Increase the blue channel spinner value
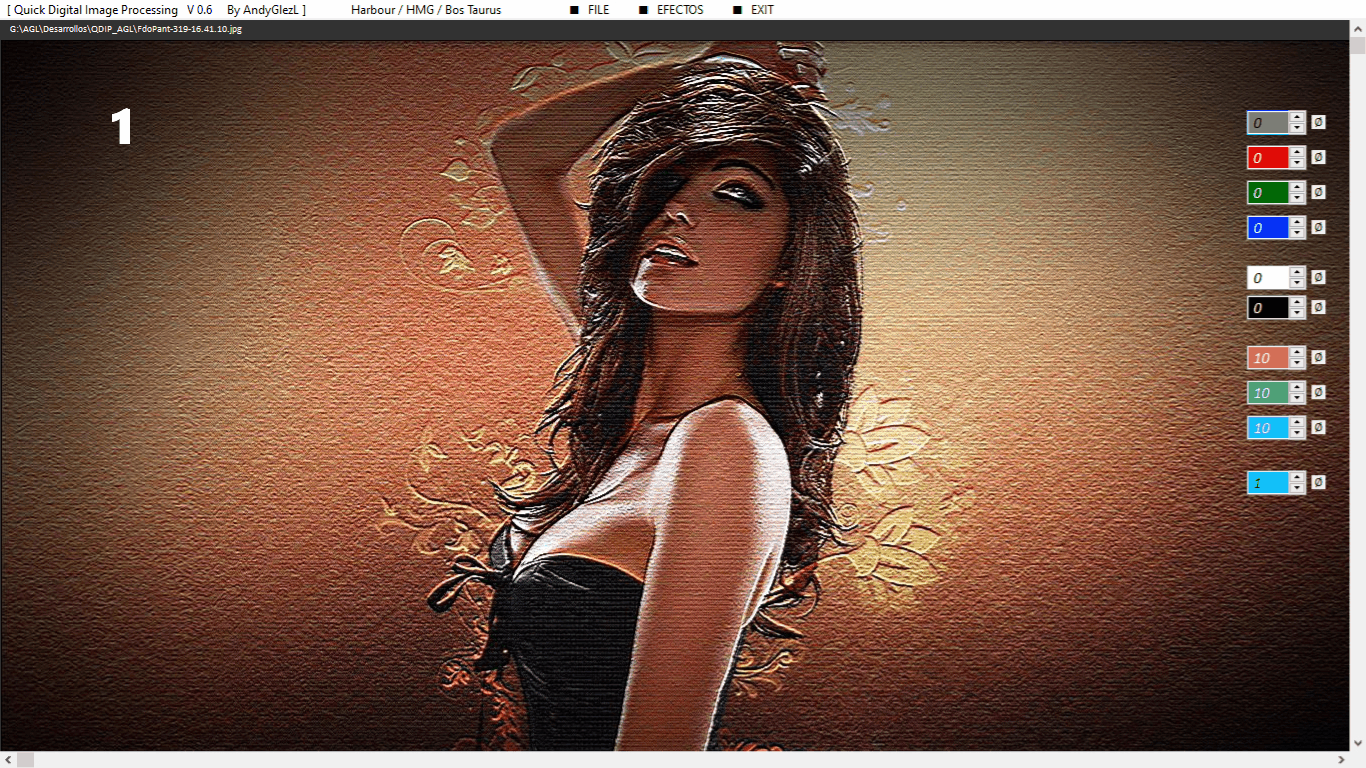The width and height of the screenshot is (1366, 768). coord(1297,222)
